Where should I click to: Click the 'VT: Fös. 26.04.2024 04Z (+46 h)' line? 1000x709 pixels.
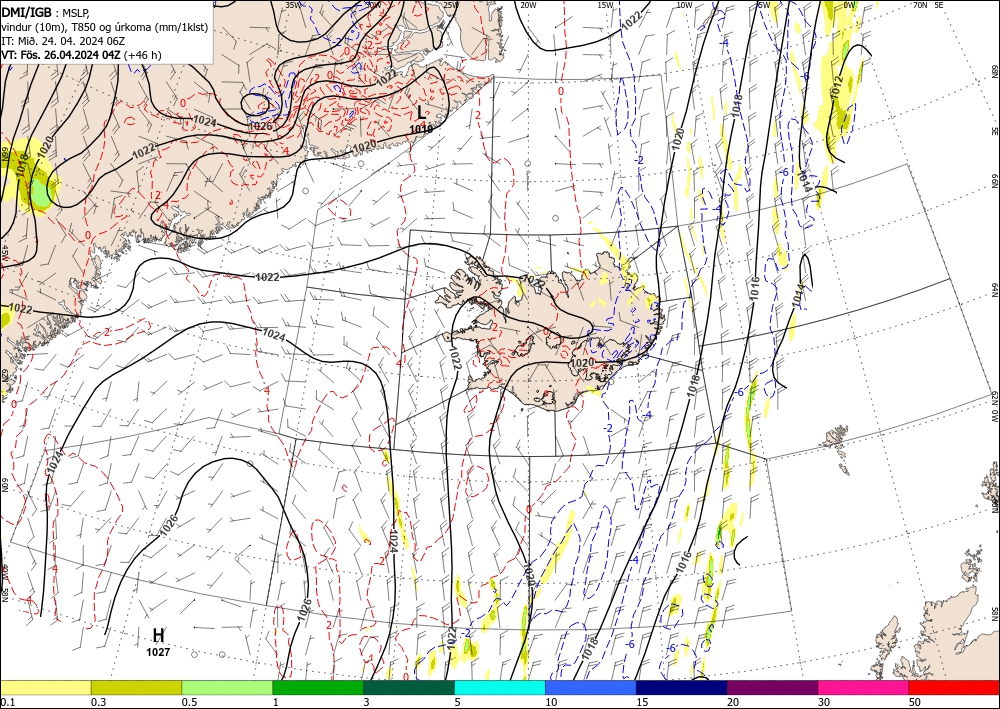[x=81, y=55]
